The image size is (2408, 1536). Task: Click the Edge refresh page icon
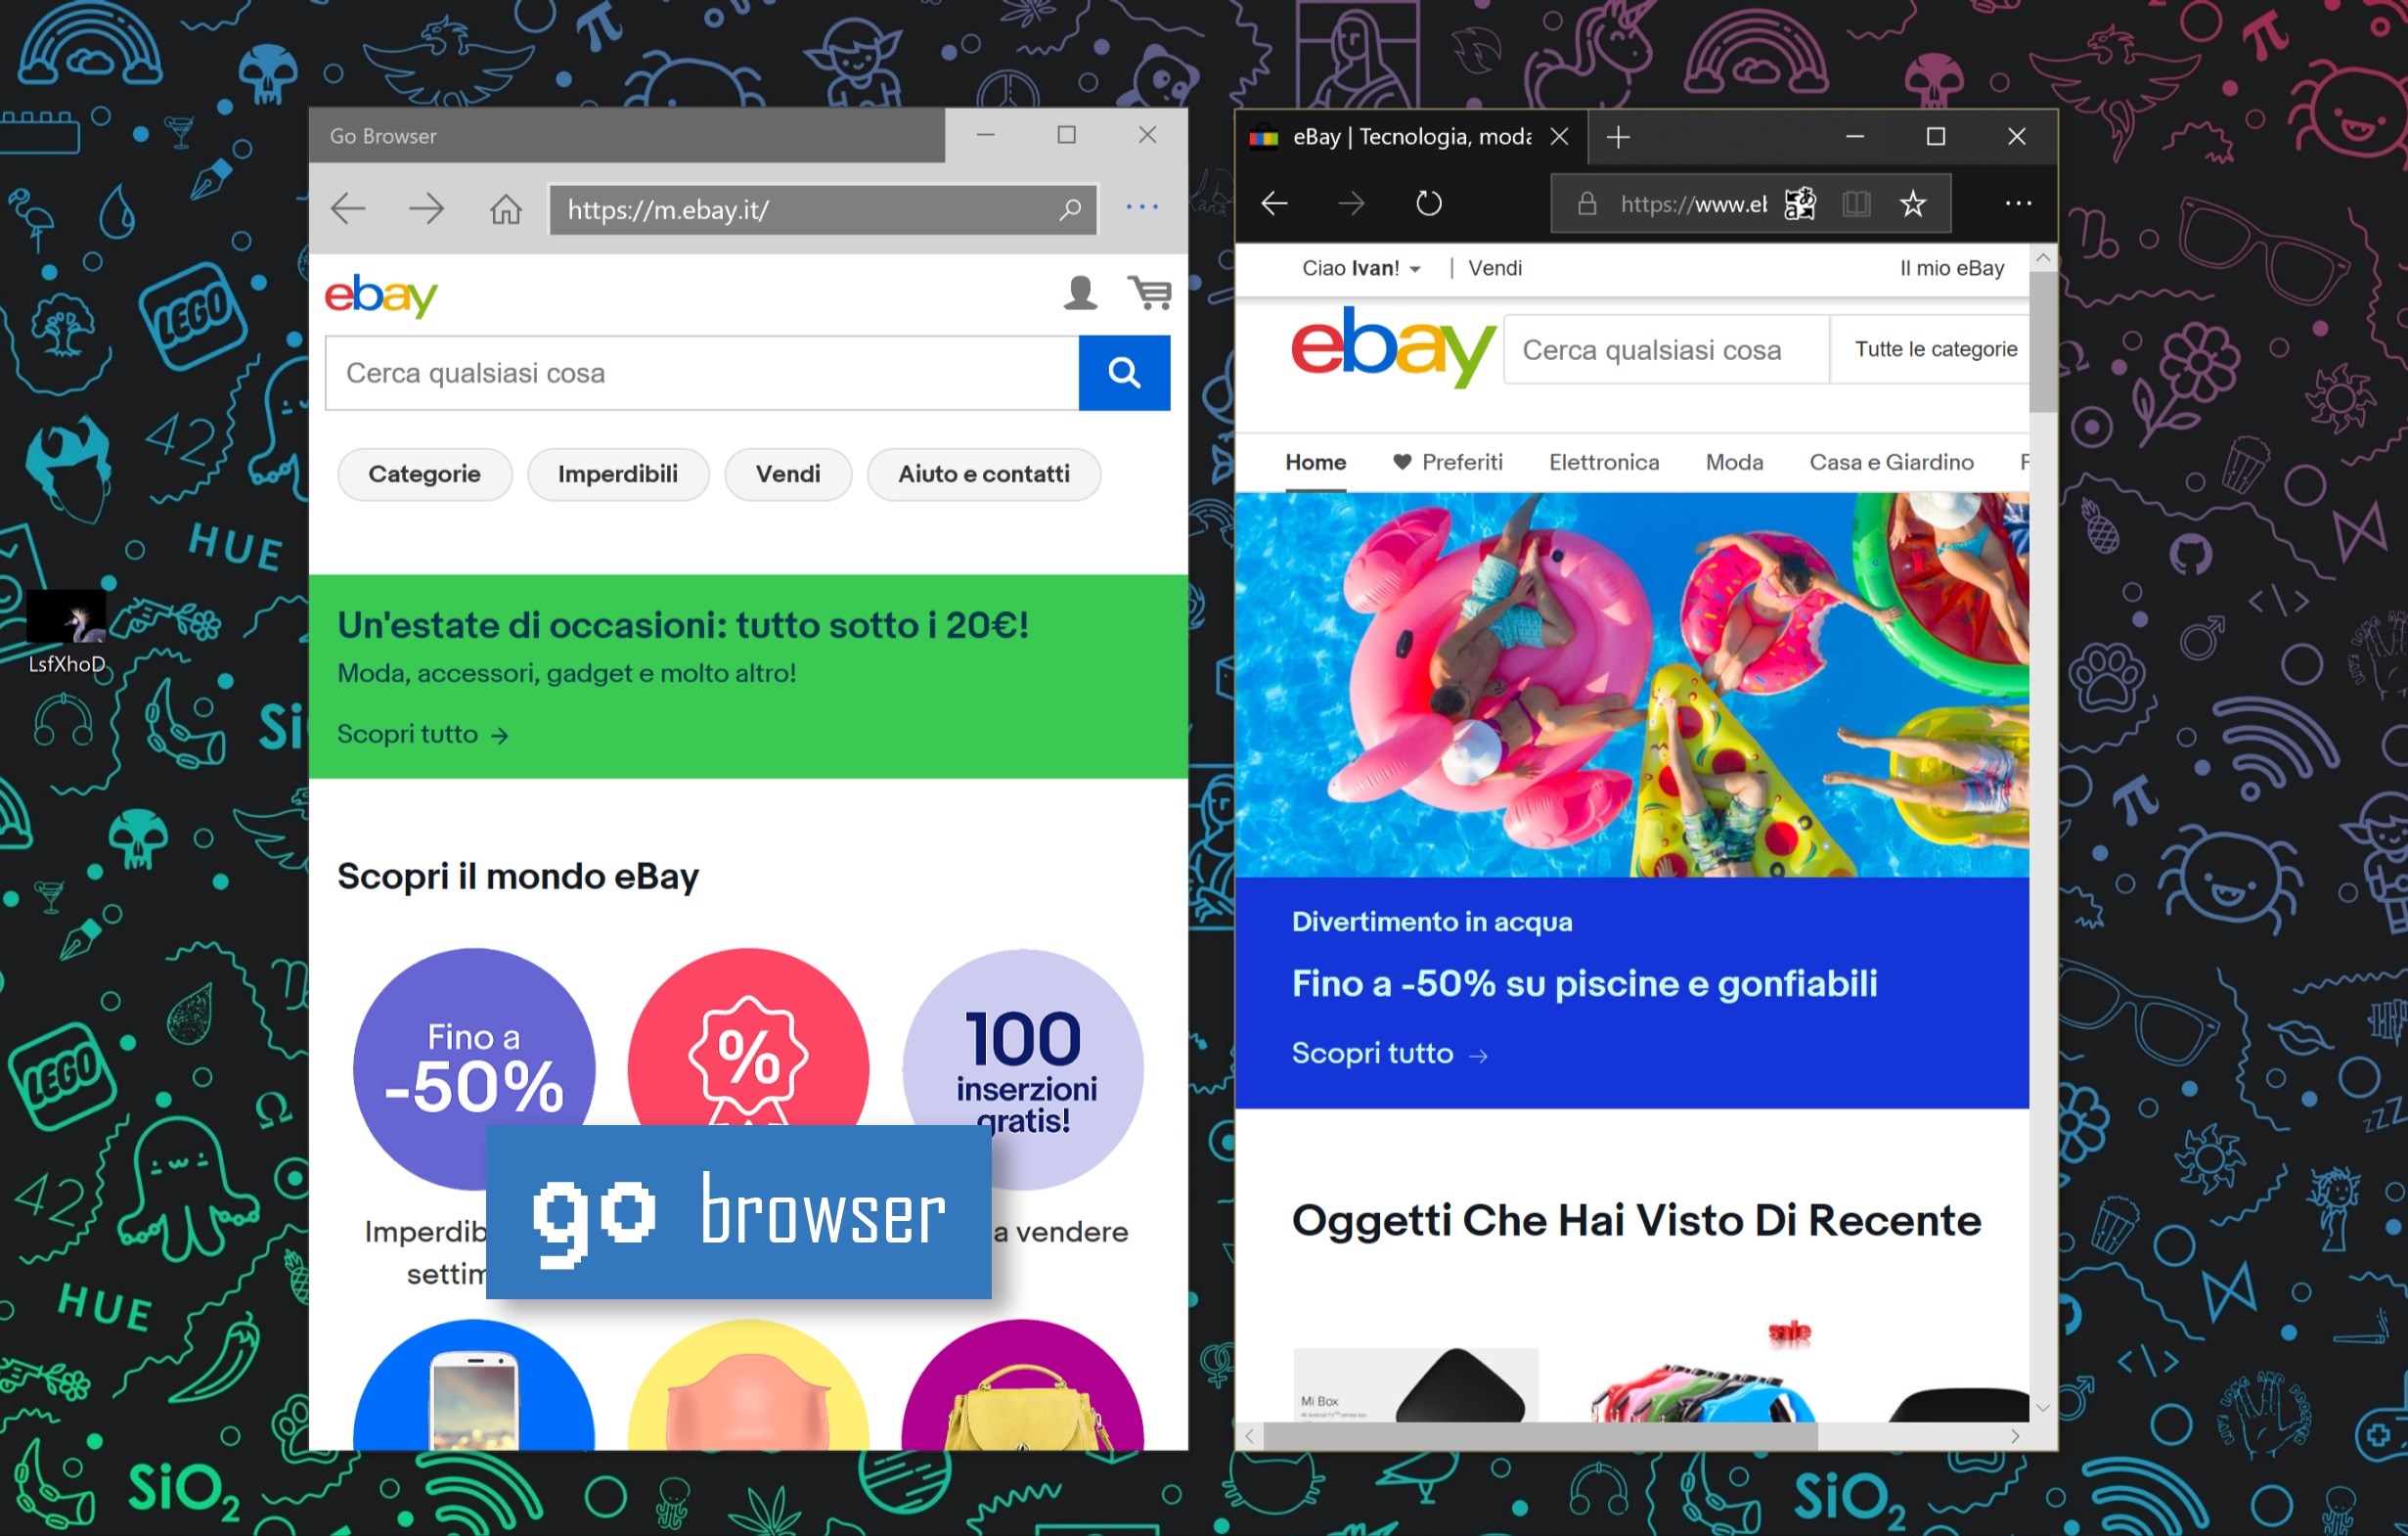coord(1429,203)
